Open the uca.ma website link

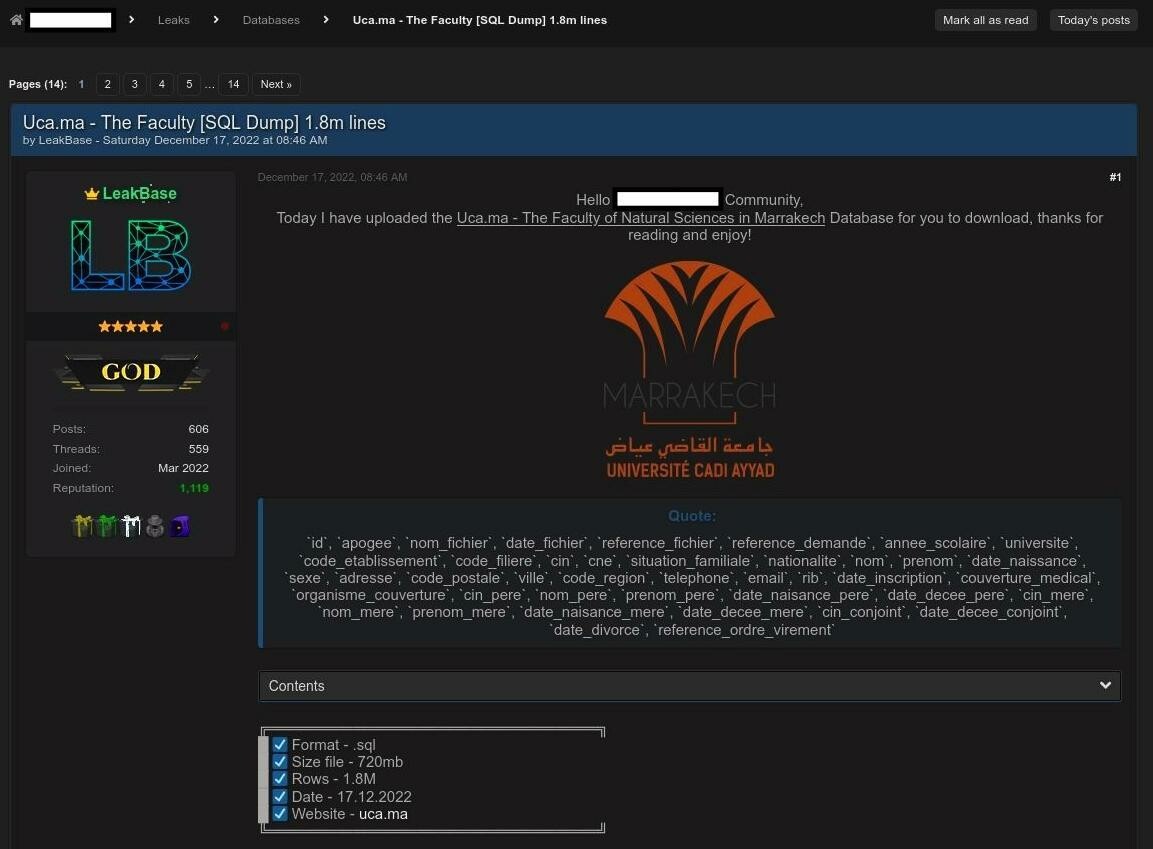383,814
